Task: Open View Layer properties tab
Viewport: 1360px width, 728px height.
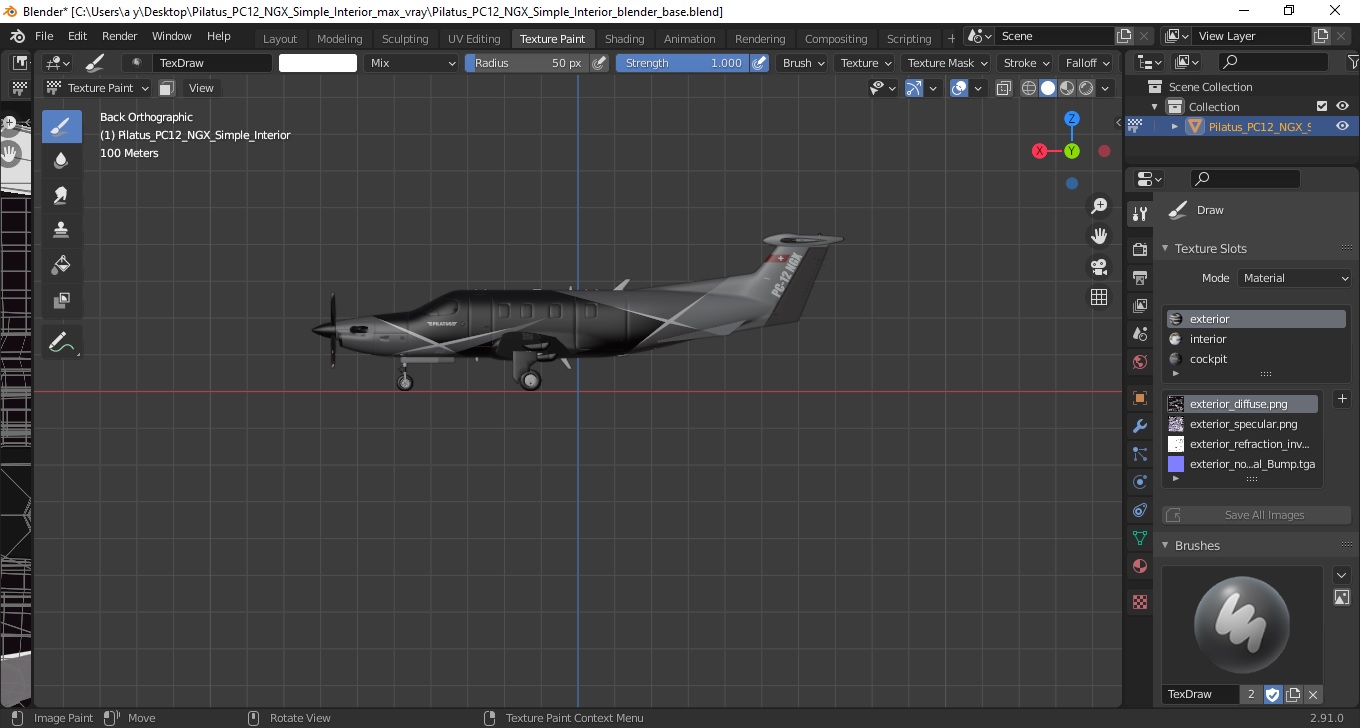Action: (1139, 306)
